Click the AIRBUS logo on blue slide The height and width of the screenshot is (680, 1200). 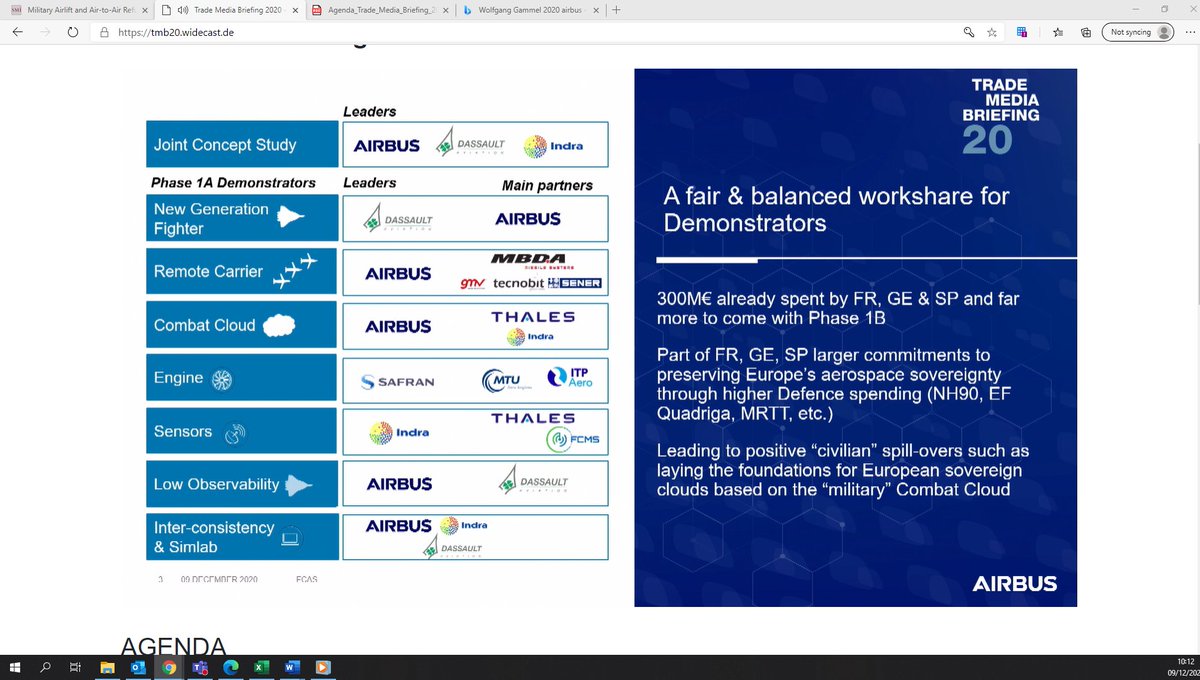coord(1014,584)
